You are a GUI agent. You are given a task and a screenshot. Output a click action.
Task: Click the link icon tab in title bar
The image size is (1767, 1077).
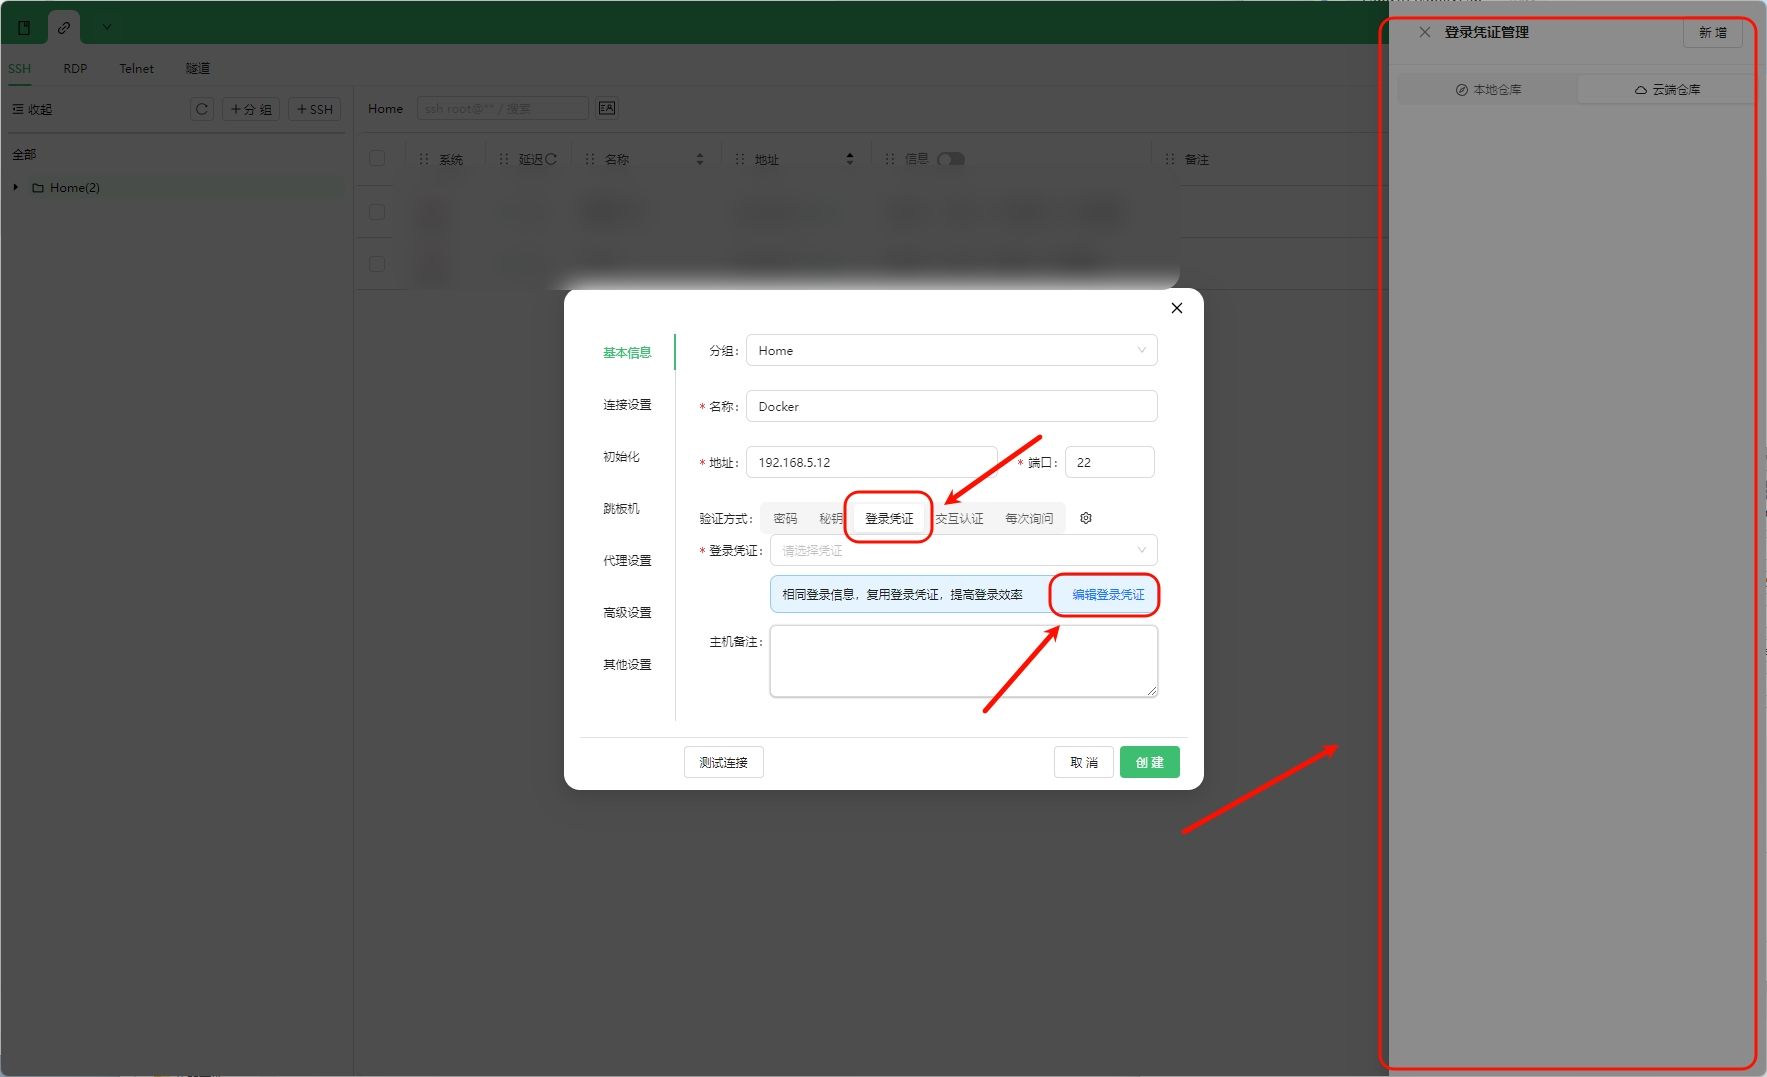point(64,27)
